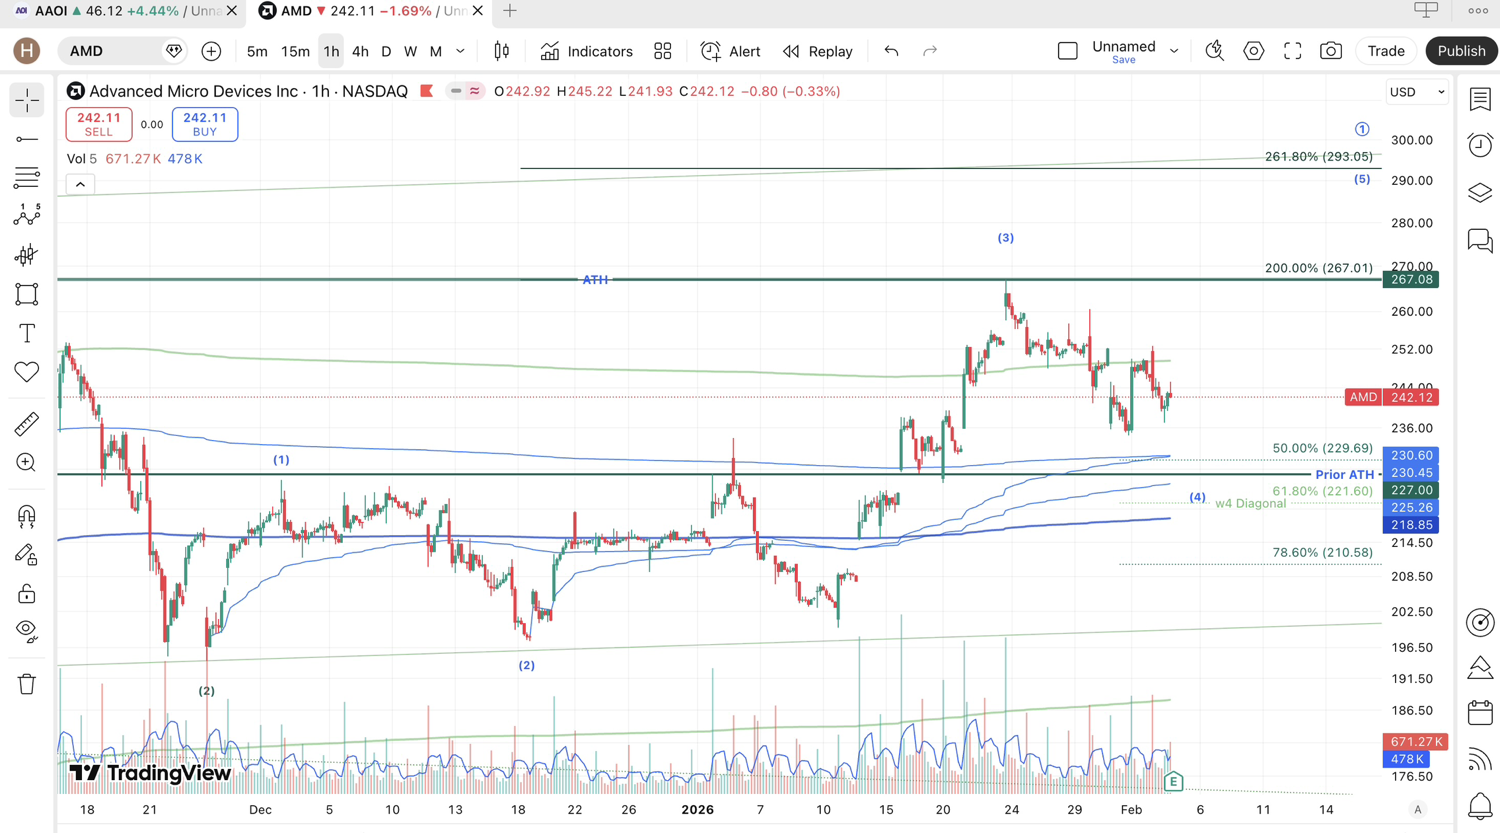The width and height of the screenshot is (1500, 833).
Task: Click the 242.11 BUY button
Action: pyautogui.click(x=205, y=124)
